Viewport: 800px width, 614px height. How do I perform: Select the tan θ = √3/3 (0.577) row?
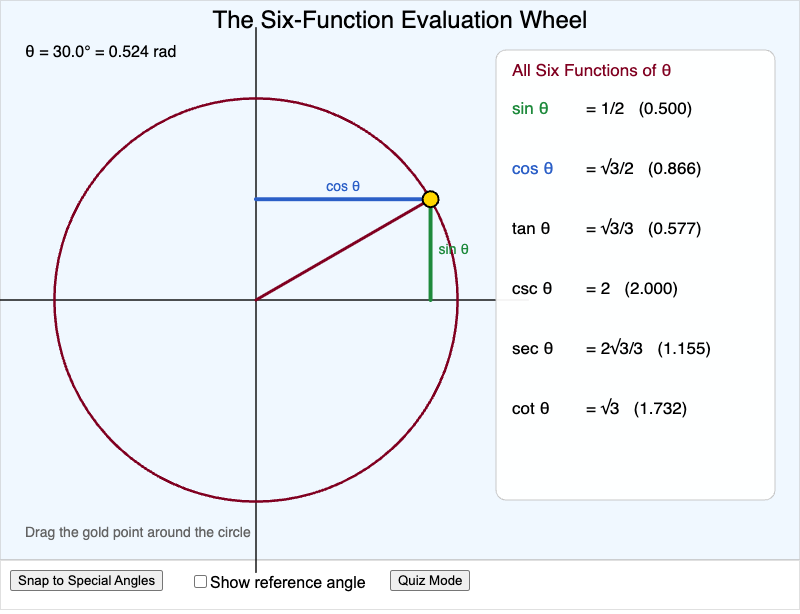tap(606, 228)
